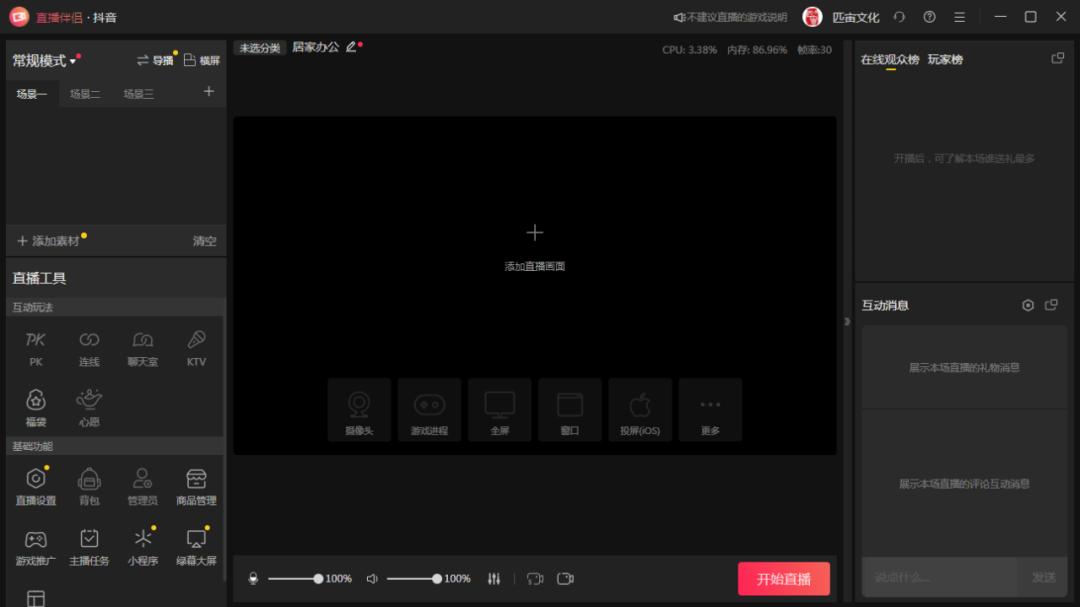The image size is (1080, 607).
Task: Open 绿幕大屏 green screen feature
Action: 196,546
